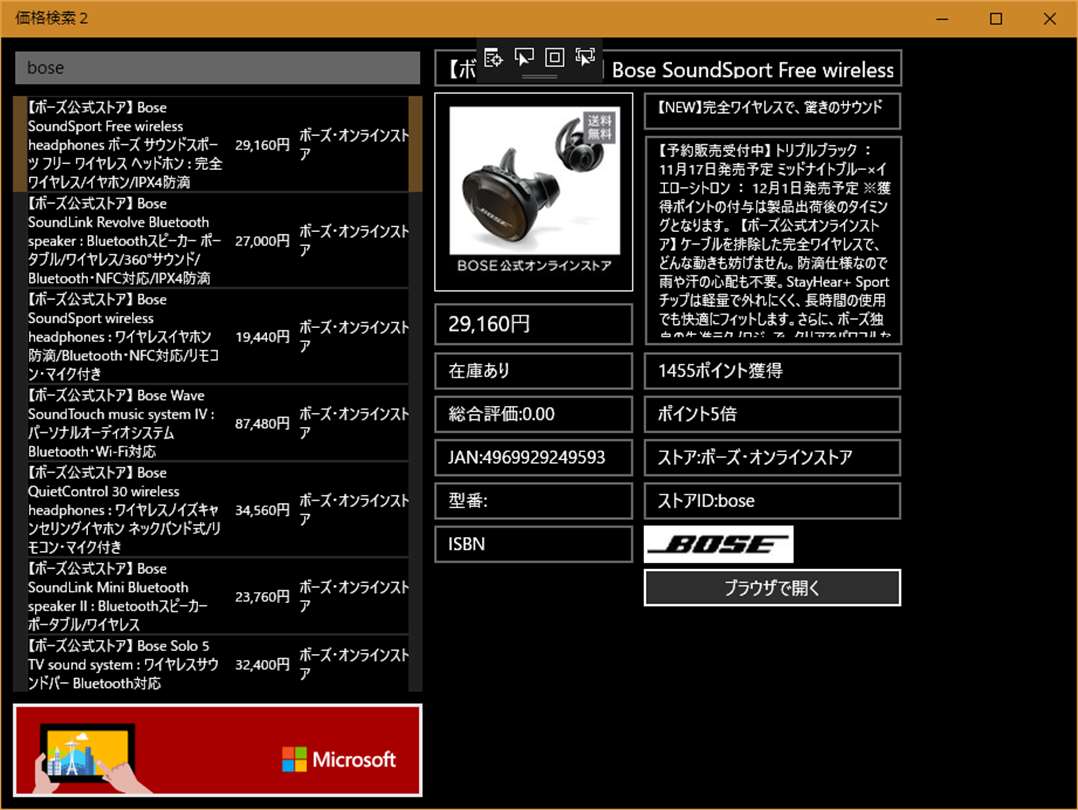The width and height of the screenshot is (1078, 810).
Task: Select the Bose Solo 5 TV sound system row
Action: coord(217,664)
